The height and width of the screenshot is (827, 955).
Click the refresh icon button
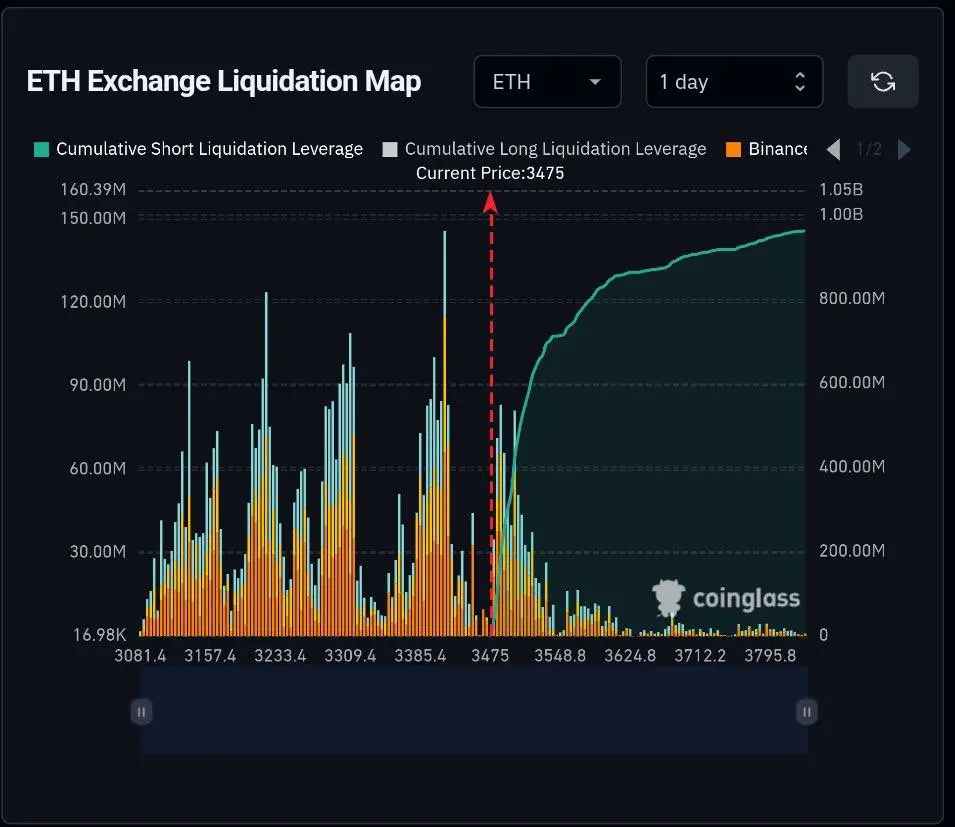point(883,82)
